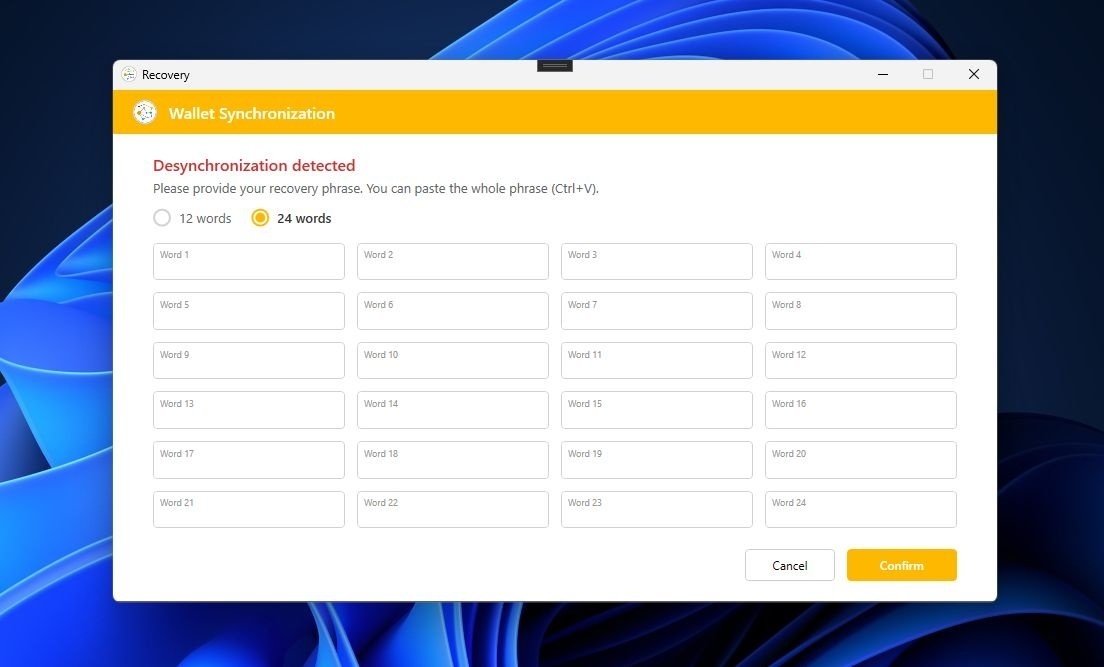Place cursor in Word 20 field

coord(860,460)
